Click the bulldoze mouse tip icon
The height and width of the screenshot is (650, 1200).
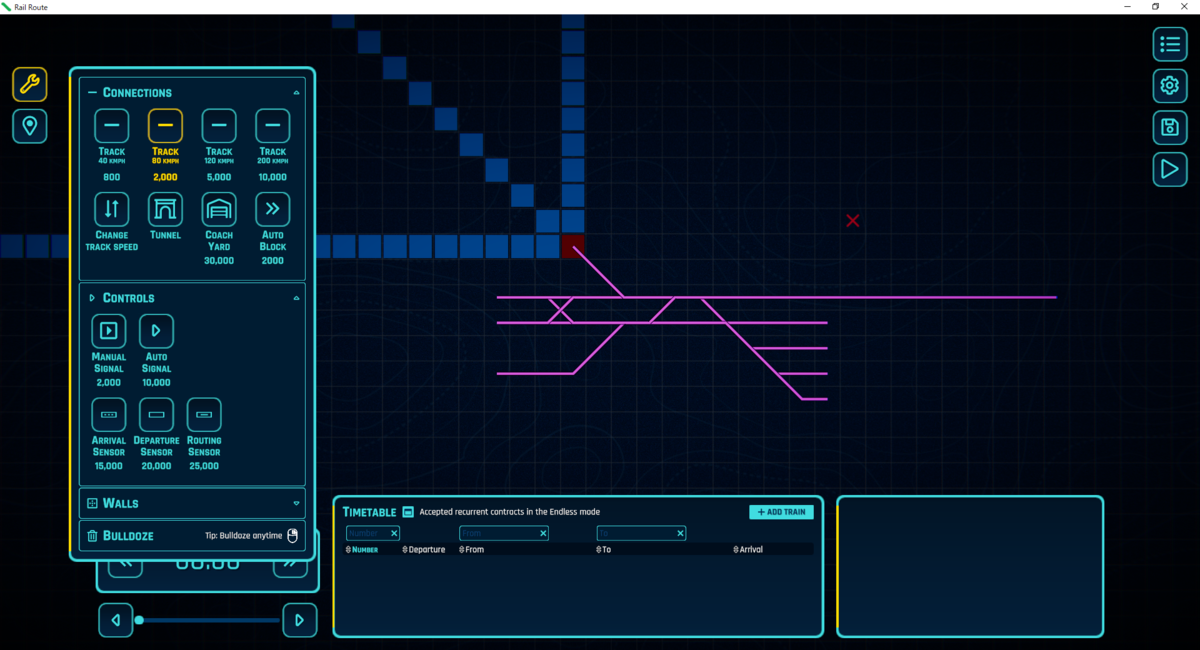293,536
